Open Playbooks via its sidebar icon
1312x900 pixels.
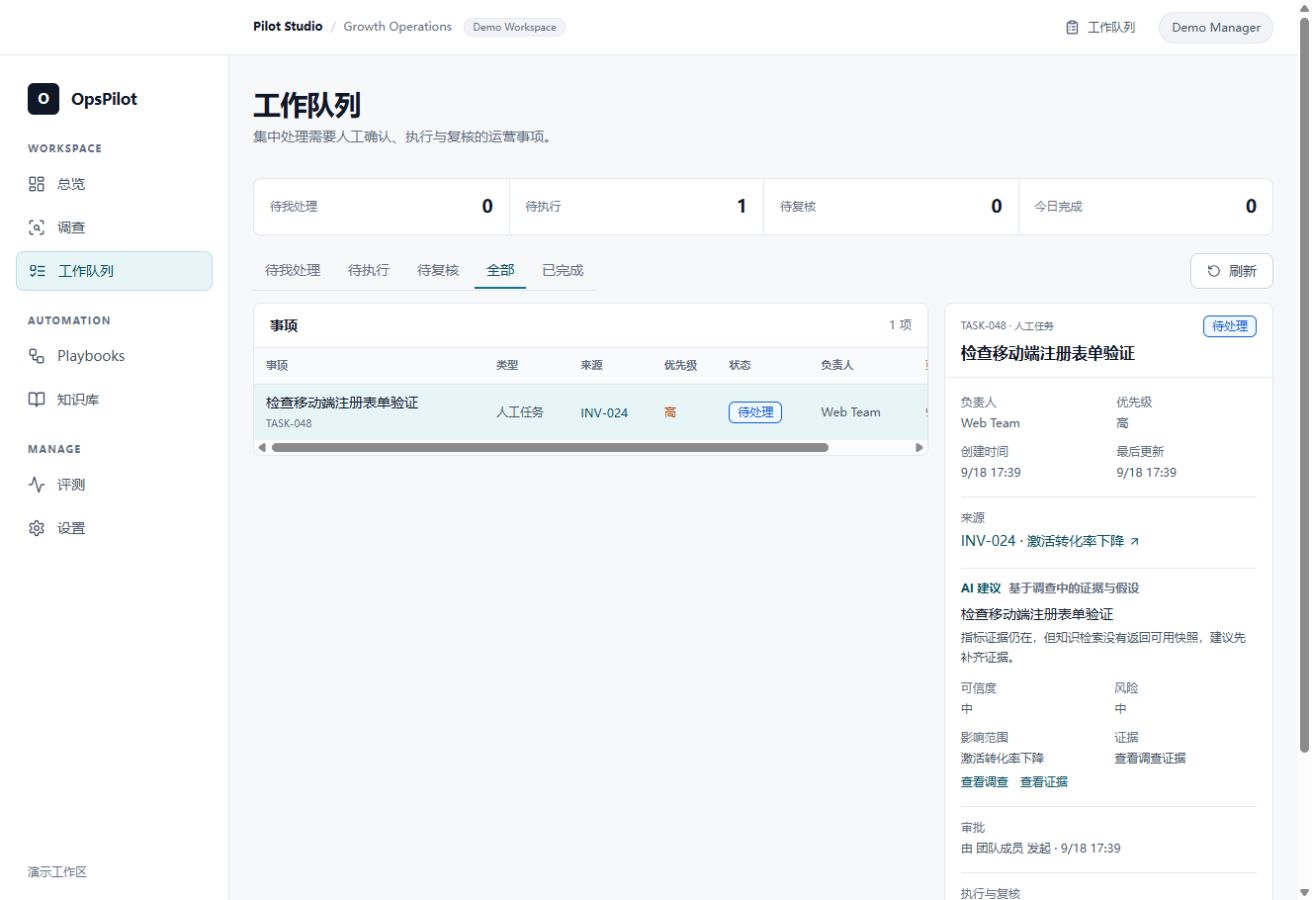click(37, 356)
